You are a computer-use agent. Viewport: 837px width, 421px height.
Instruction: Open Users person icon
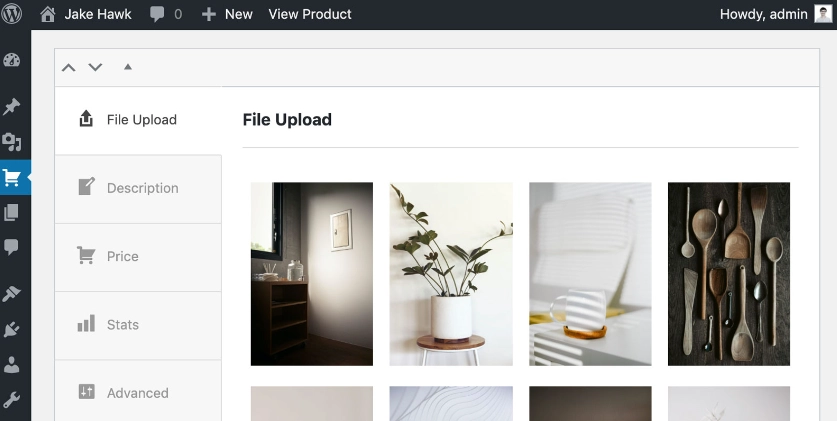coord(11,365)
